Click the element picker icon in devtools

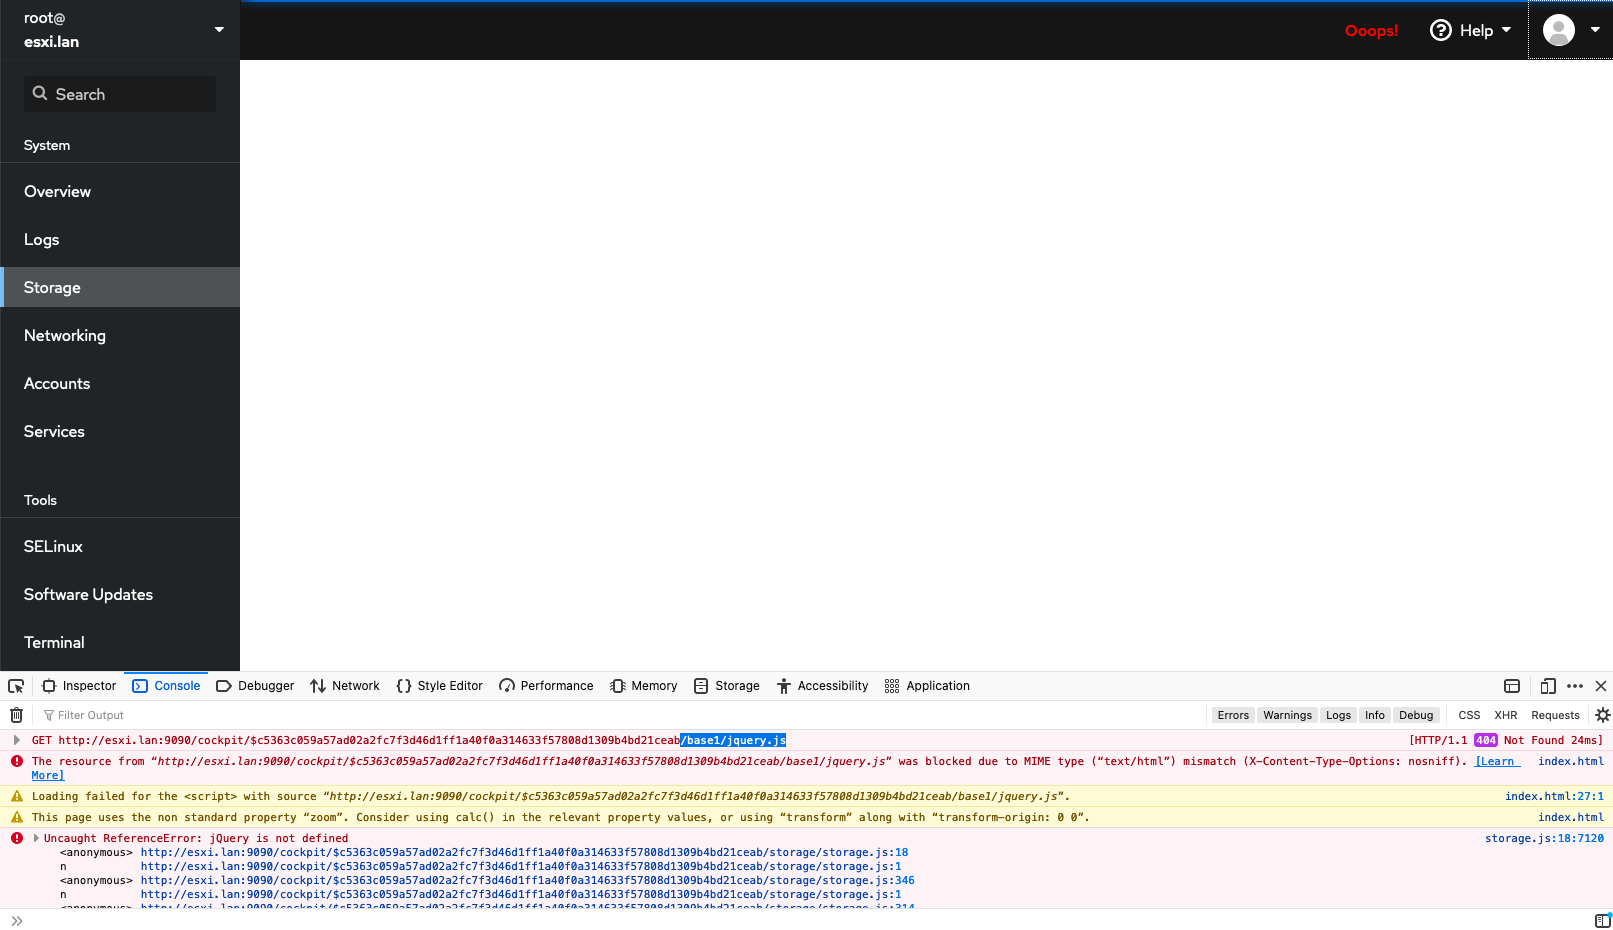(x=16, y=686)
